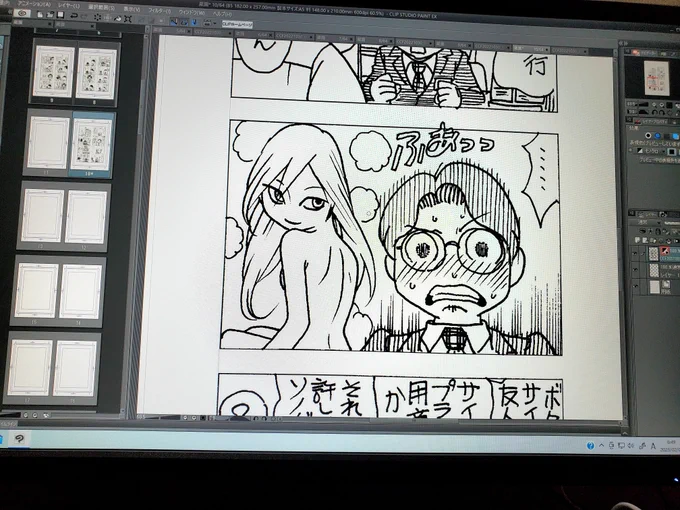680x510 pixels.
Task: Switch to the Navigator panel tab
Action: click(645, 52)
